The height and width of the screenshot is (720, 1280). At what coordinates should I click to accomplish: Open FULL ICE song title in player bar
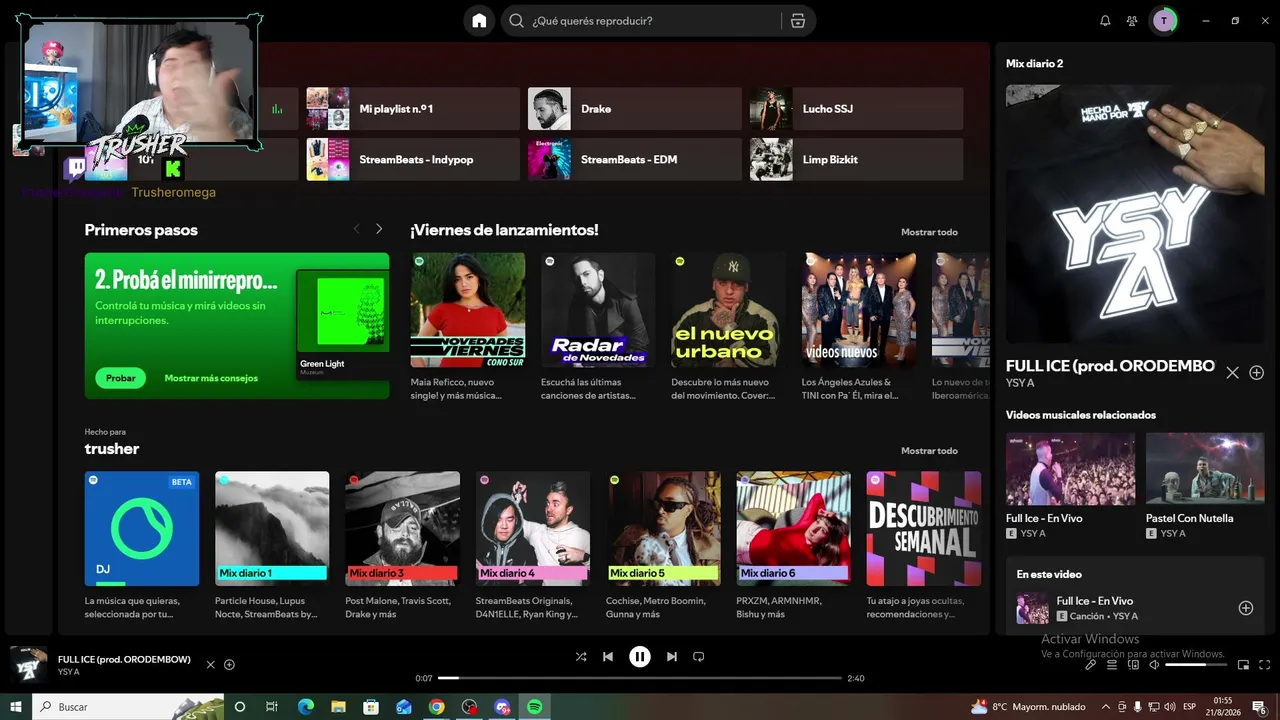(124, 659)
